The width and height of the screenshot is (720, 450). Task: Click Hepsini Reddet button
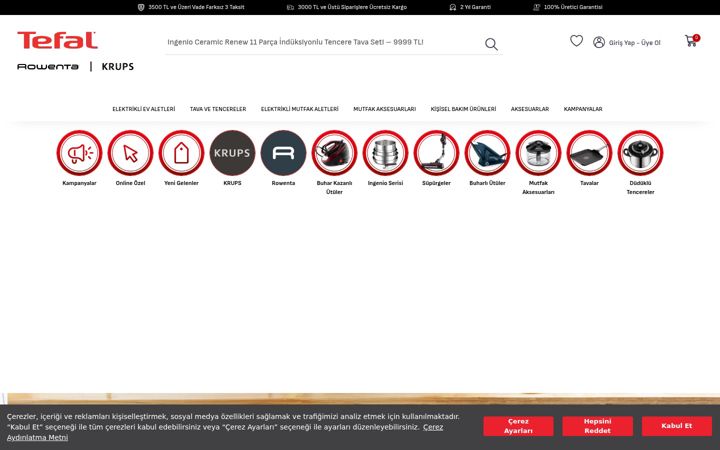(597, 426)
